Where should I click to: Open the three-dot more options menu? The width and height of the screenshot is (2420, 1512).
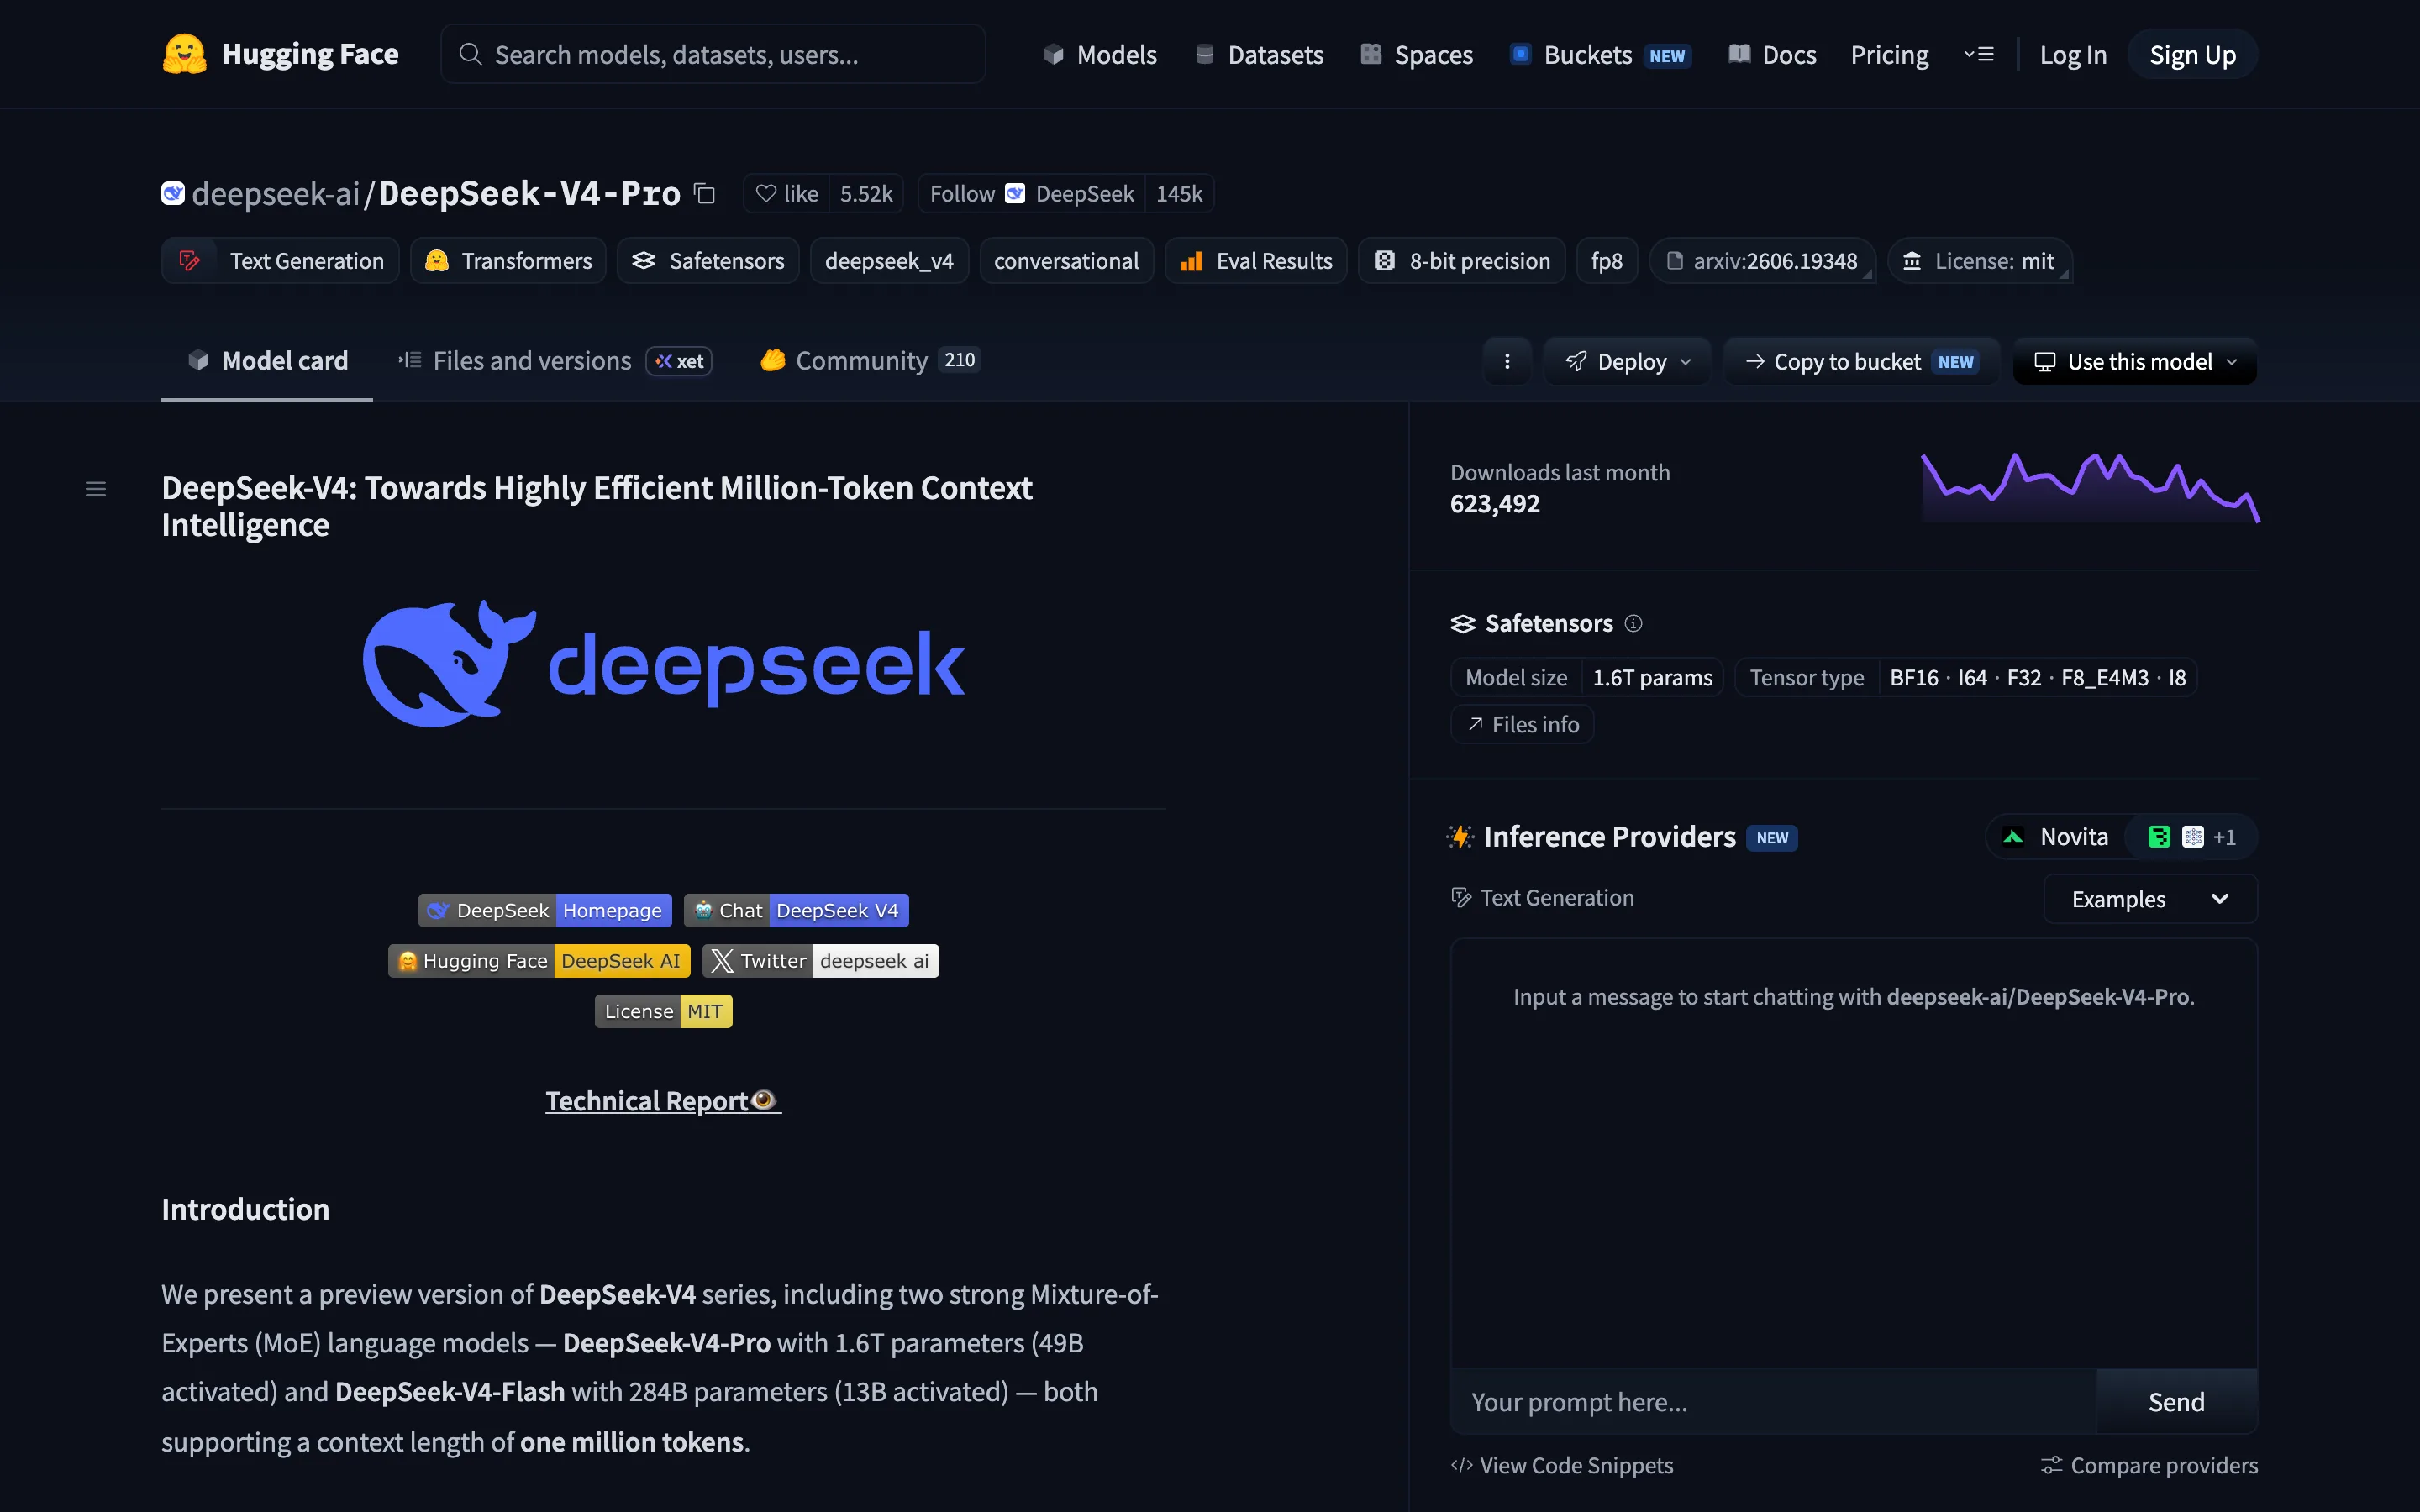coord(1507,361)
